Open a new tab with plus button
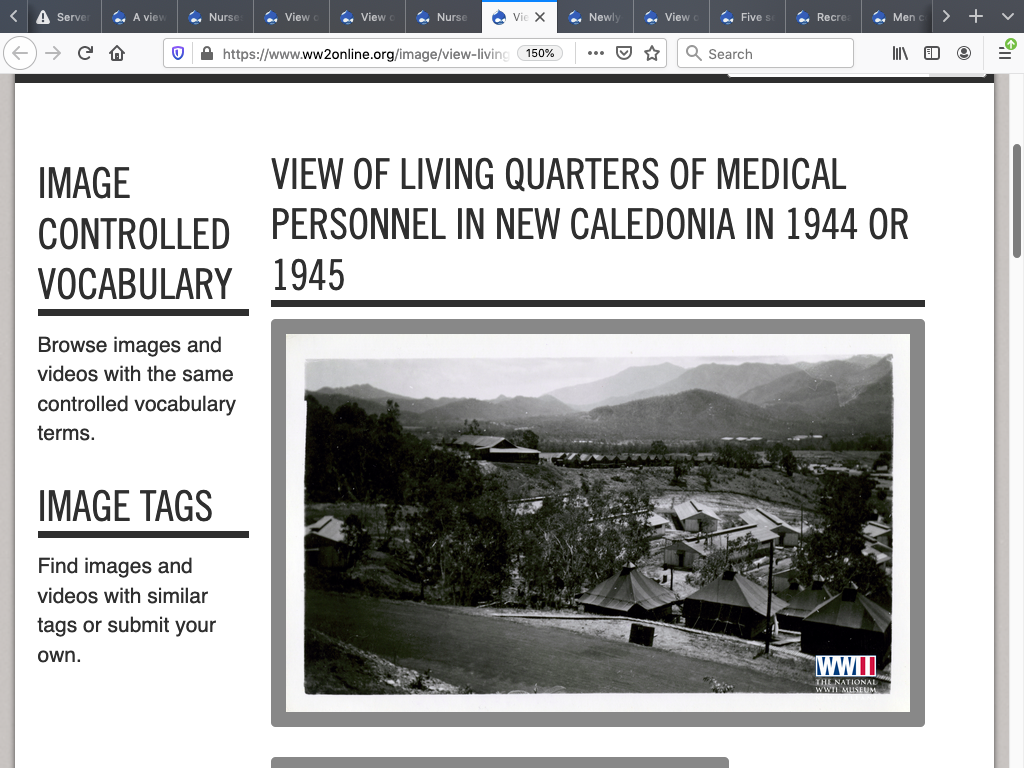 (976, 17)
